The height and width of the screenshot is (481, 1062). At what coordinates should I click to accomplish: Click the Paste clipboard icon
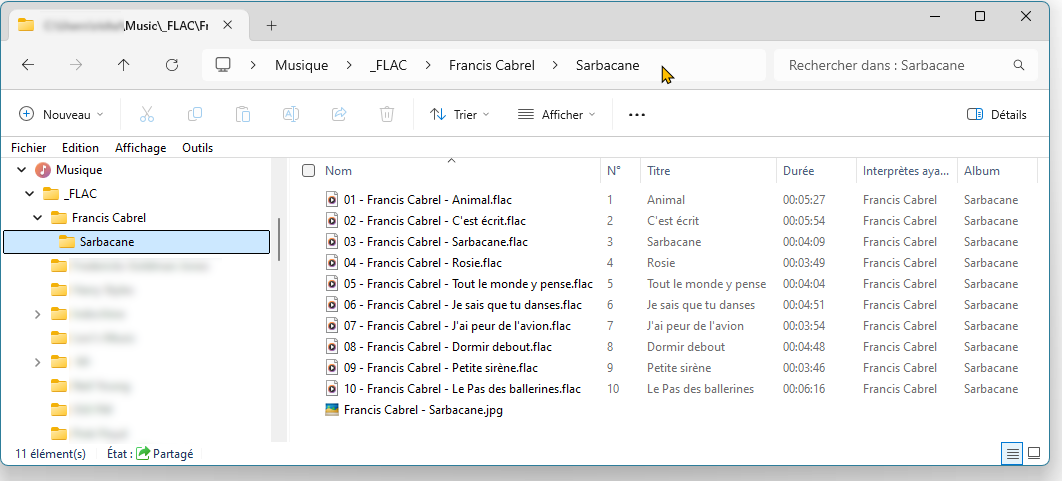tap(242, 114)
